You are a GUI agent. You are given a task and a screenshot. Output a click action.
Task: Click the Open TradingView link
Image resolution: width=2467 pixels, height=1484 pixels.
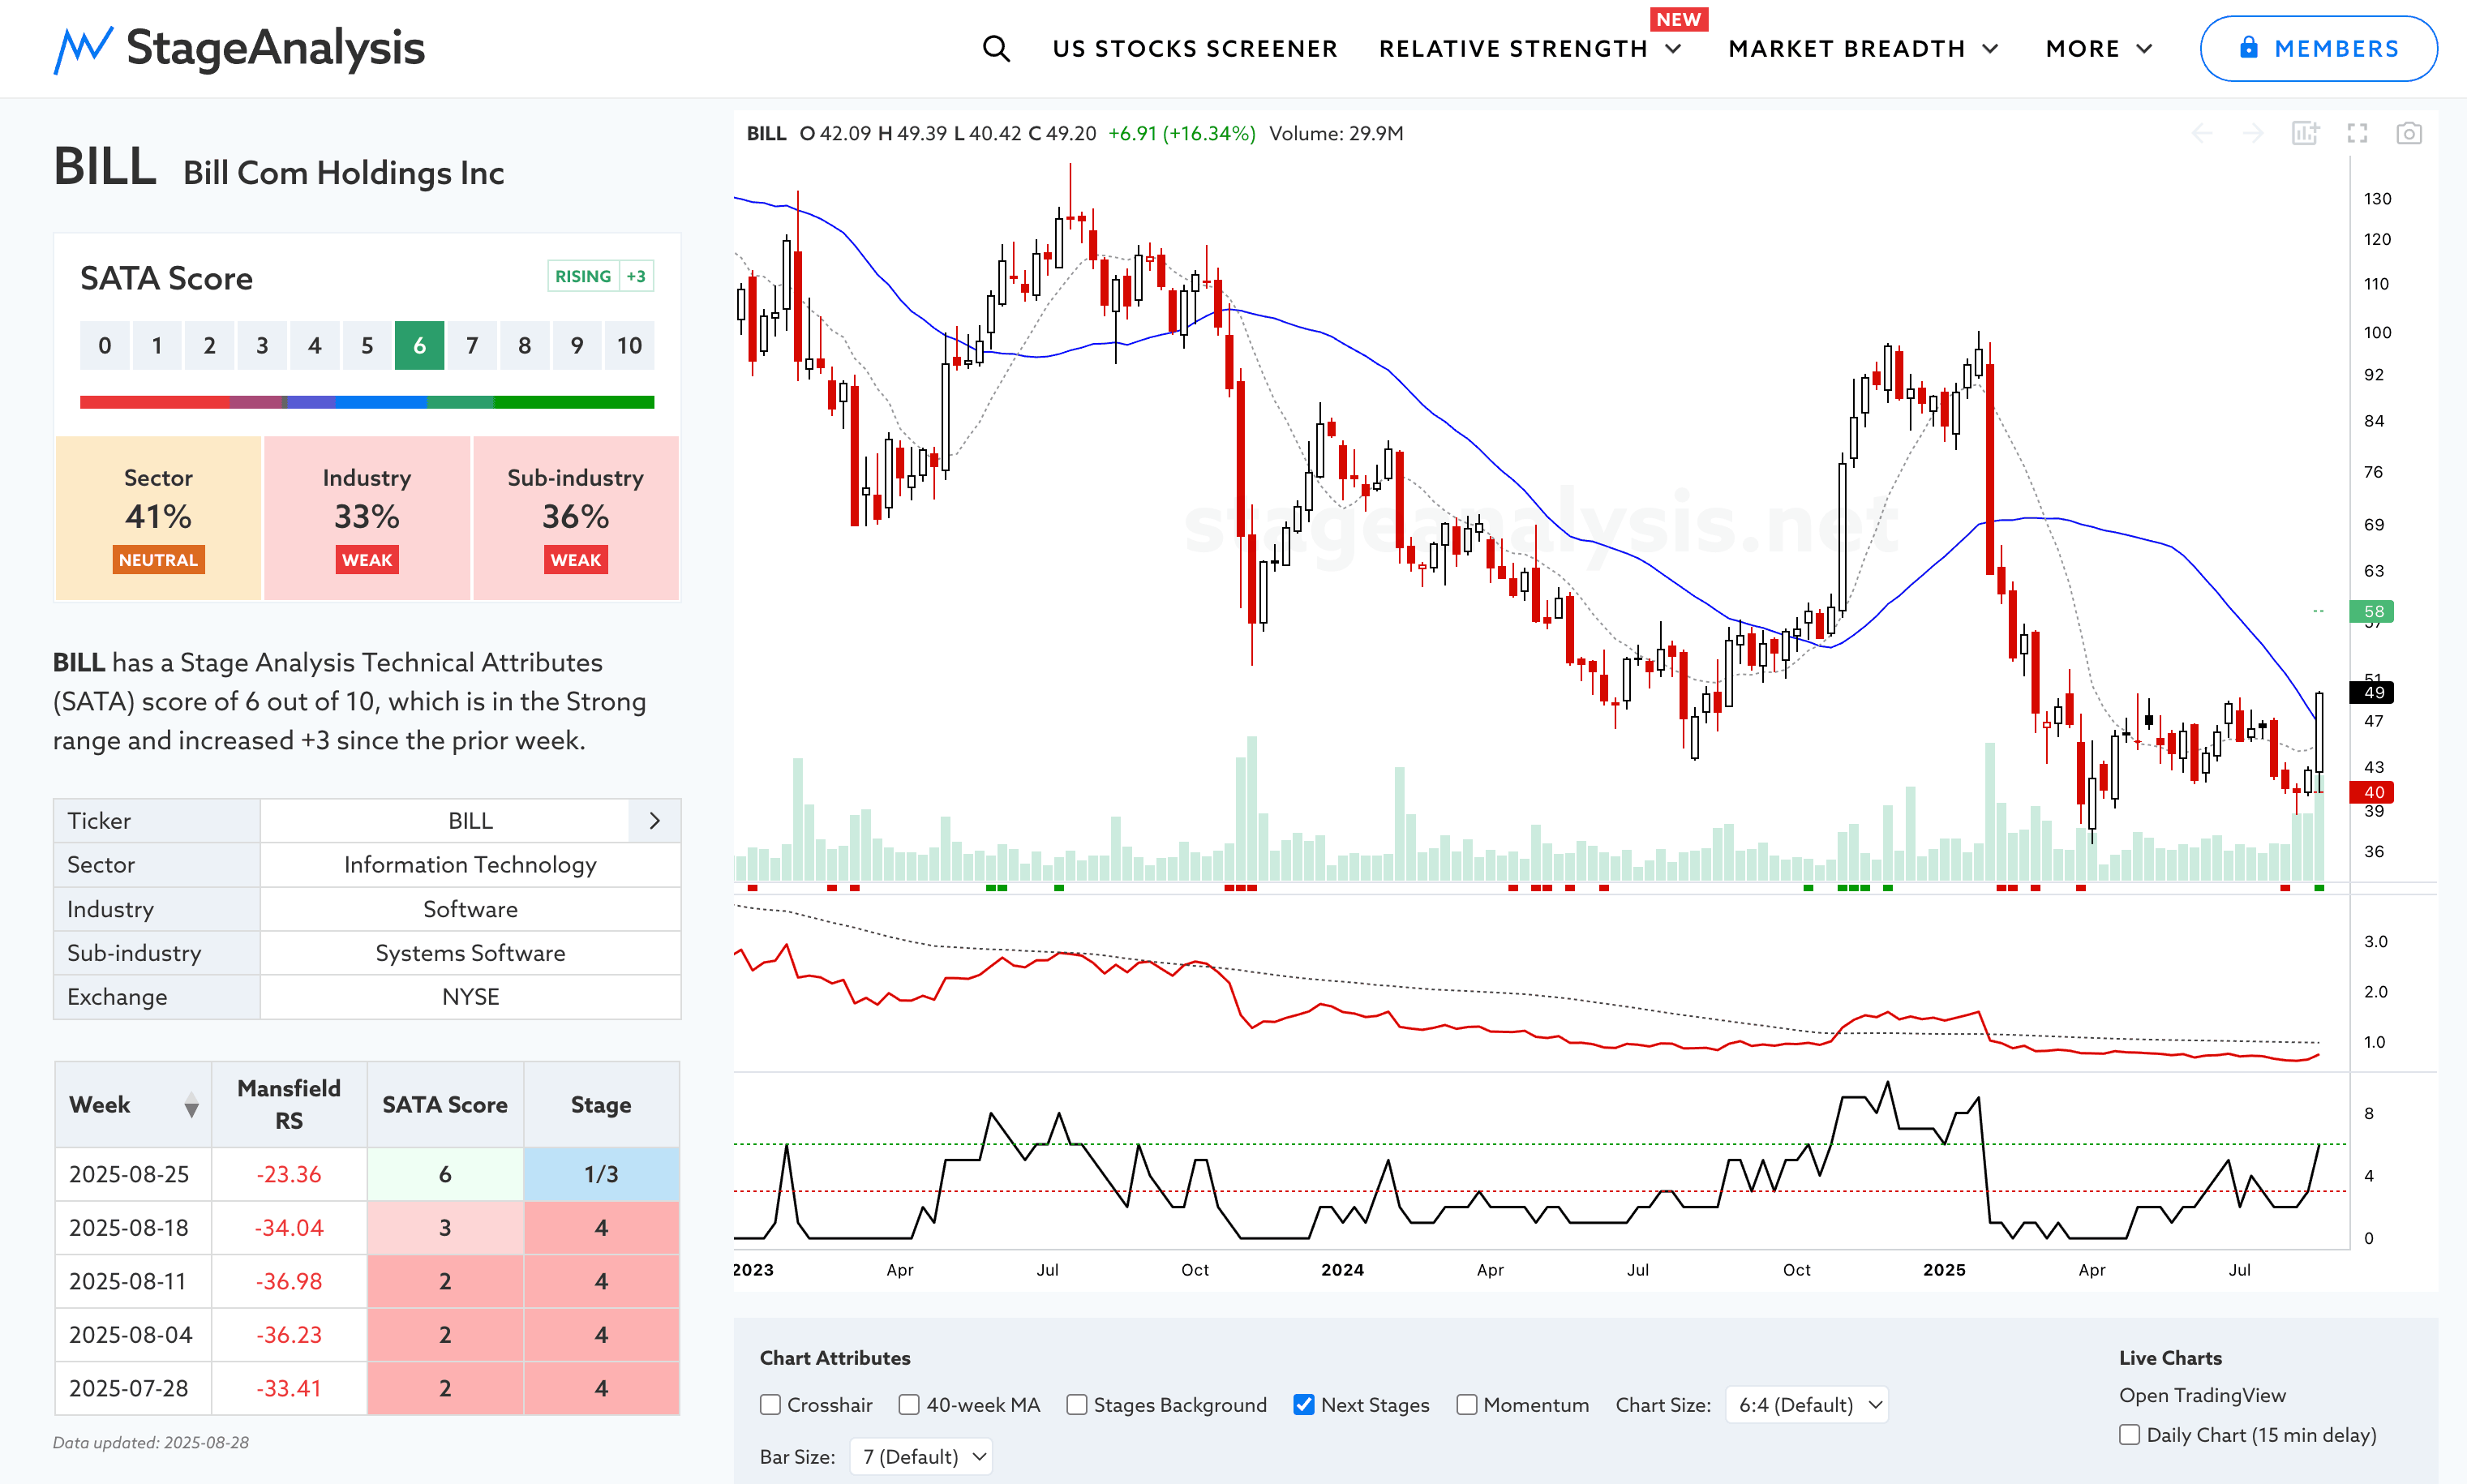2202,1395
